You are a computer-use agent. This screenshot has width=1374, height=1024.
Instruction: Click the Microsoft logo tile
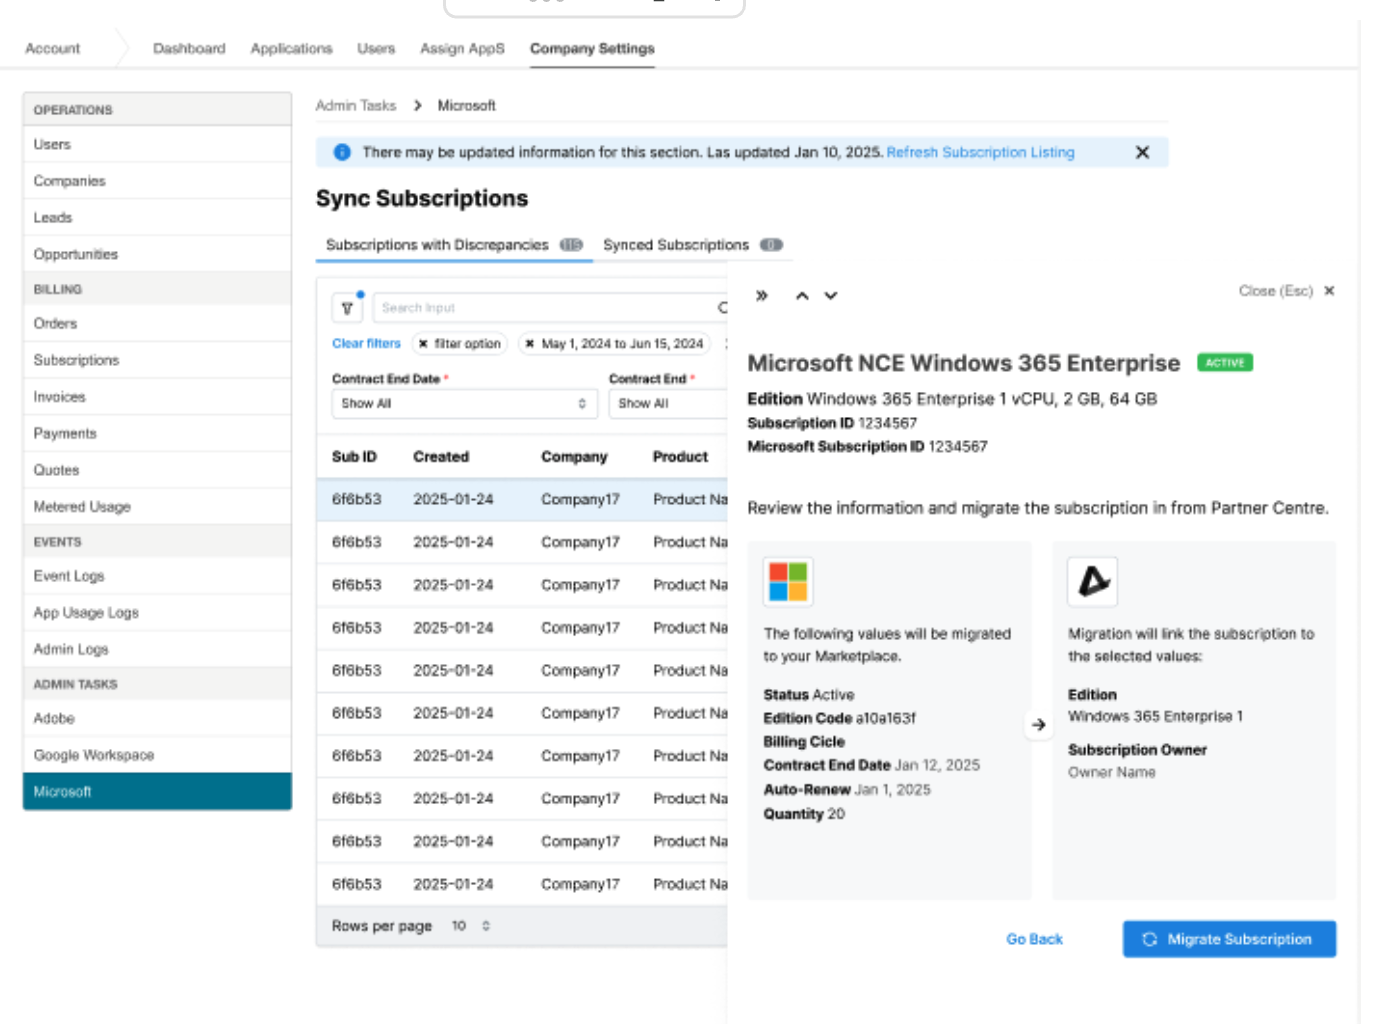tap(788, 582)
